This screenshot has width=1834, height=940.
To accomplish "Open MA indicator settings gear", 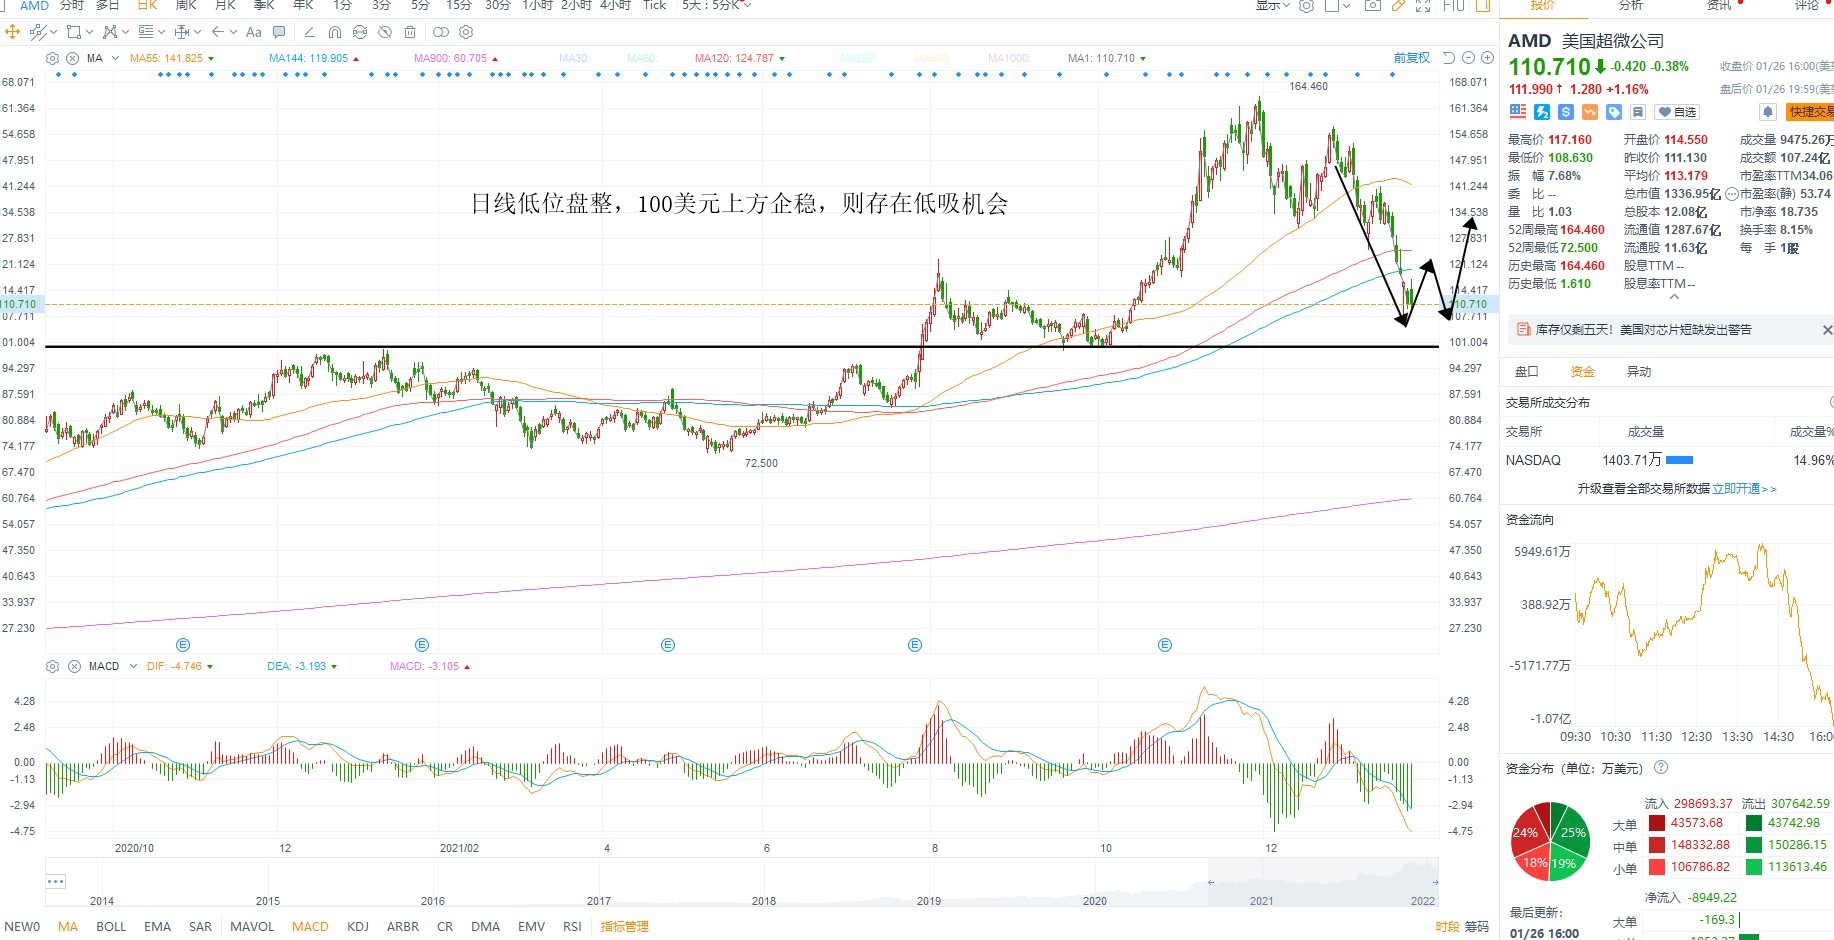I will coord(52,58).
